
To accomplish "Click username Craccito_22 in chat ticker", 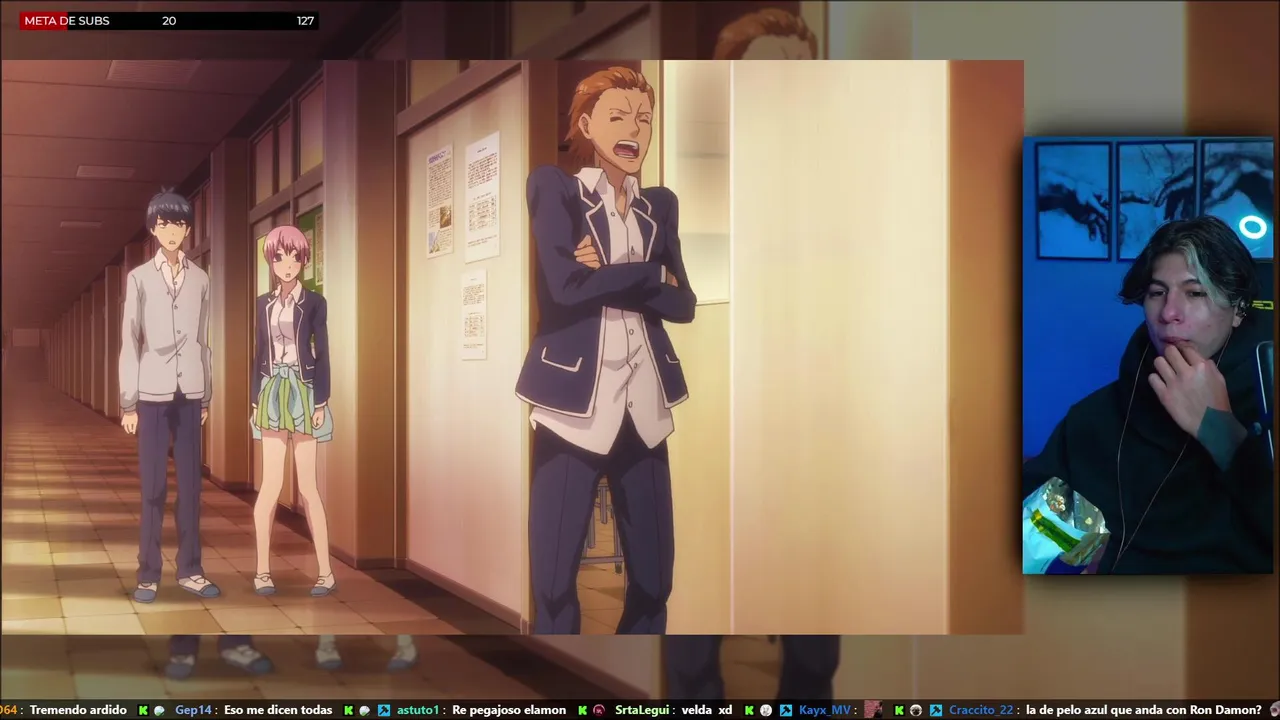I will [980, 710].
